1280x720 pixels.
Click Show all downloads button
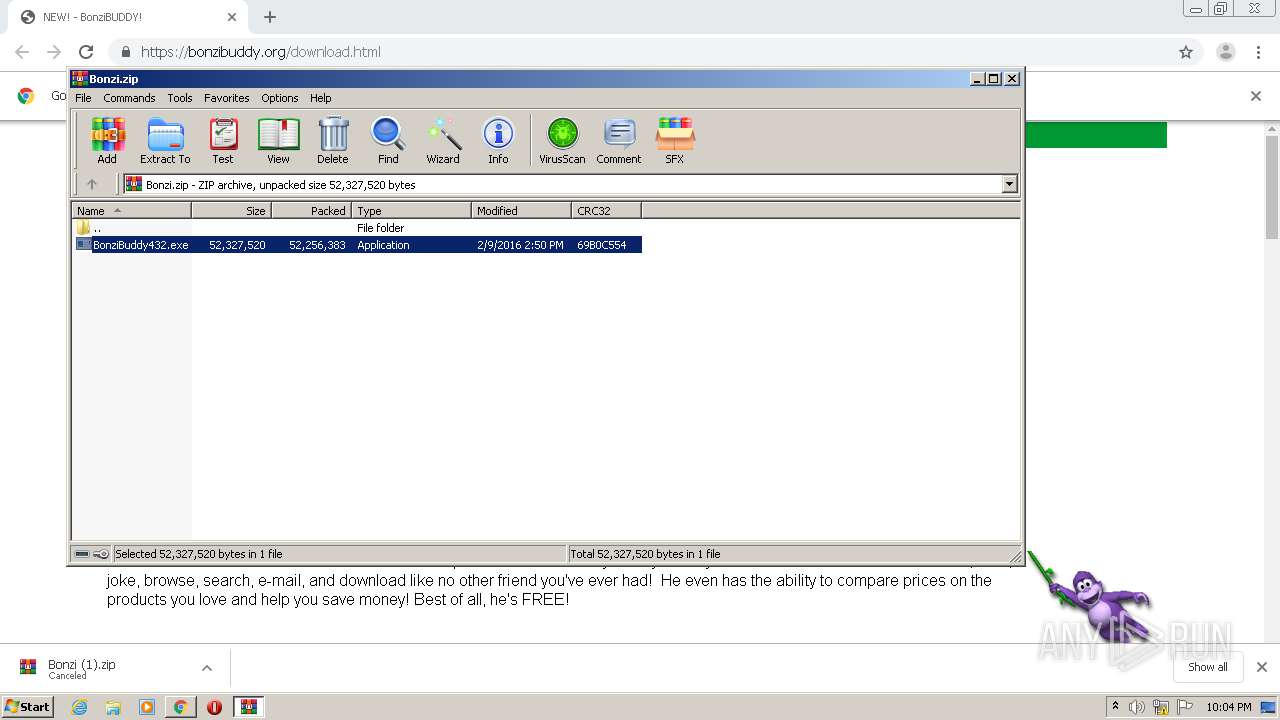(1208, 667)
